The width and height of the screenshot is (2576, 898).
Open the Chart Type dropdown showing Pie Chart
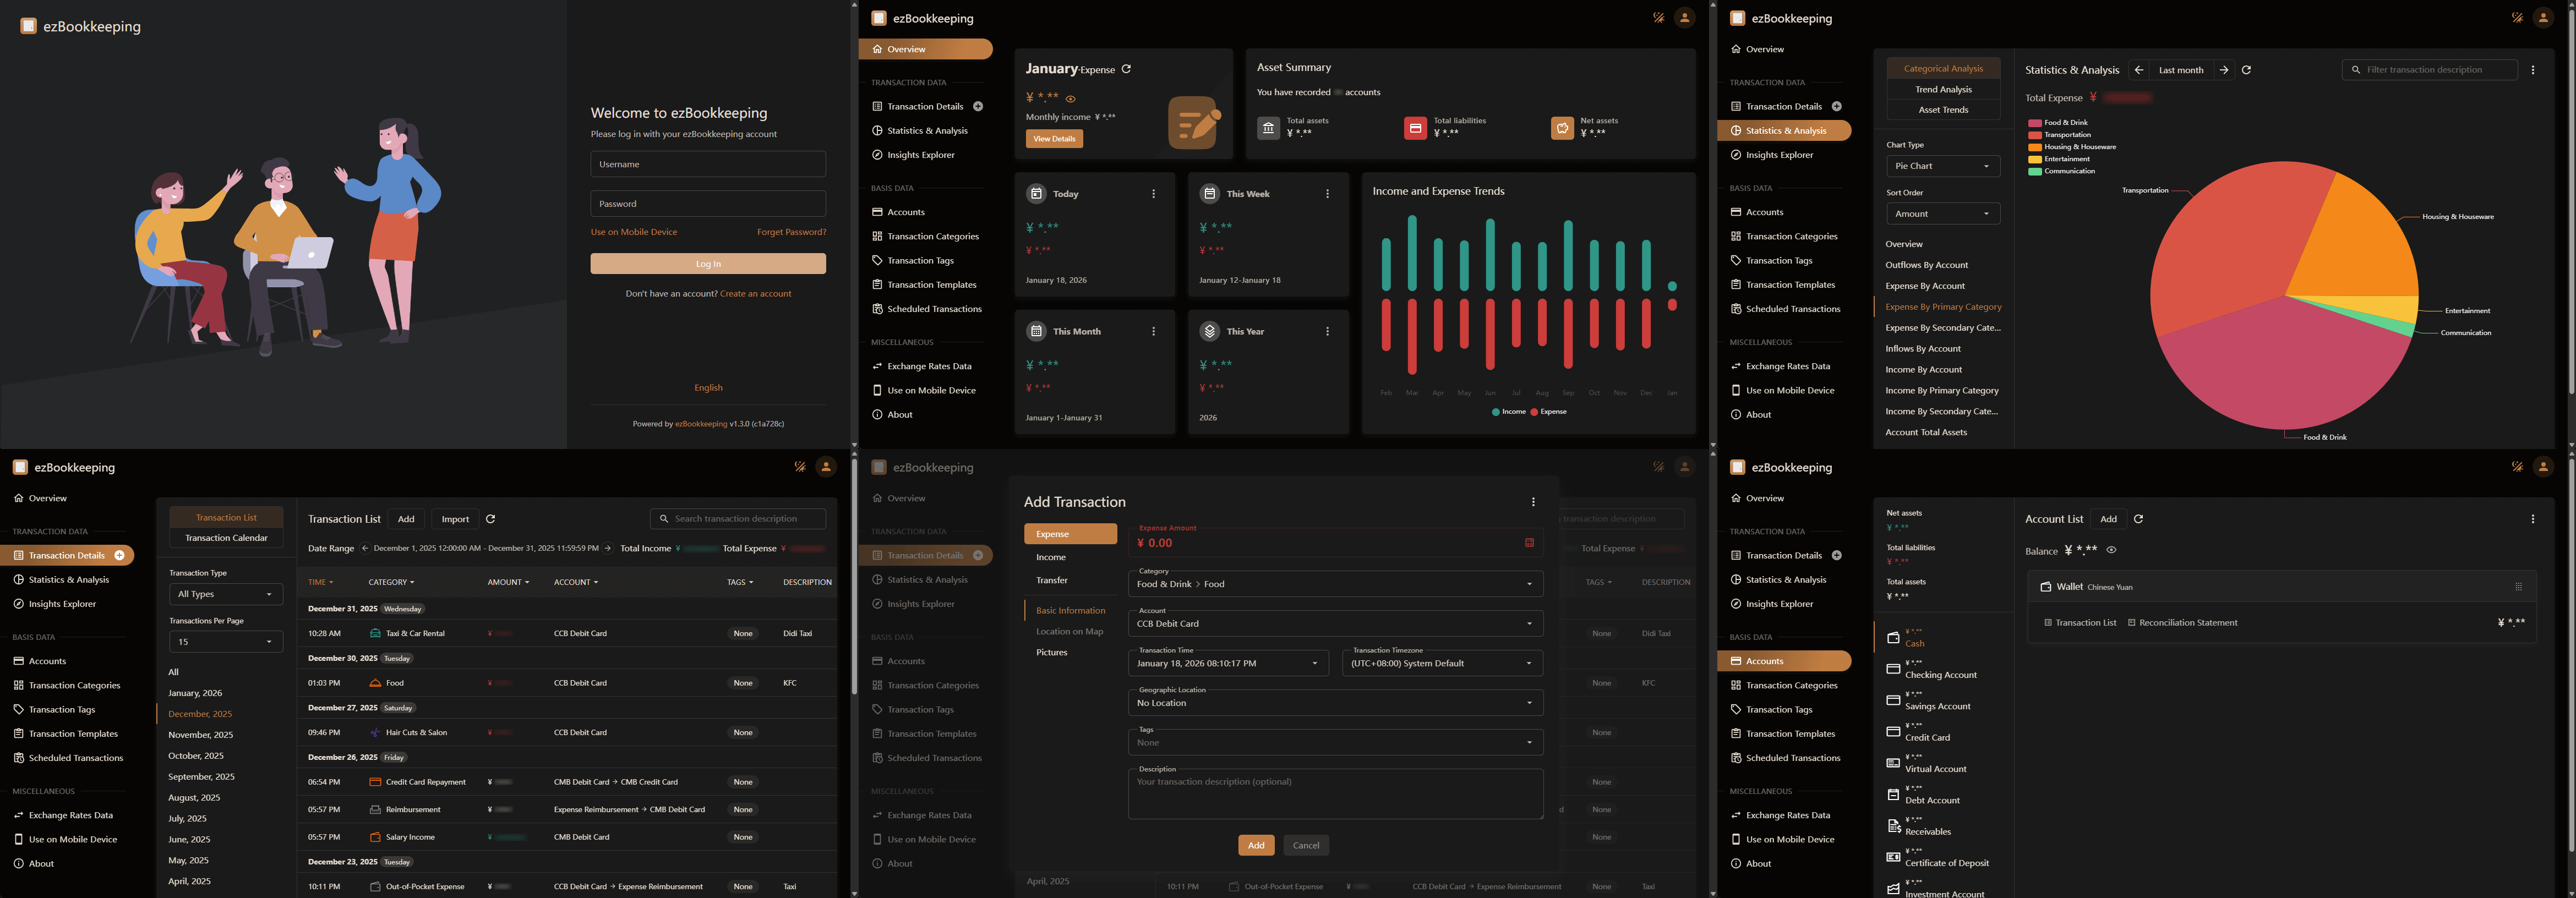tap(1943, 166)
